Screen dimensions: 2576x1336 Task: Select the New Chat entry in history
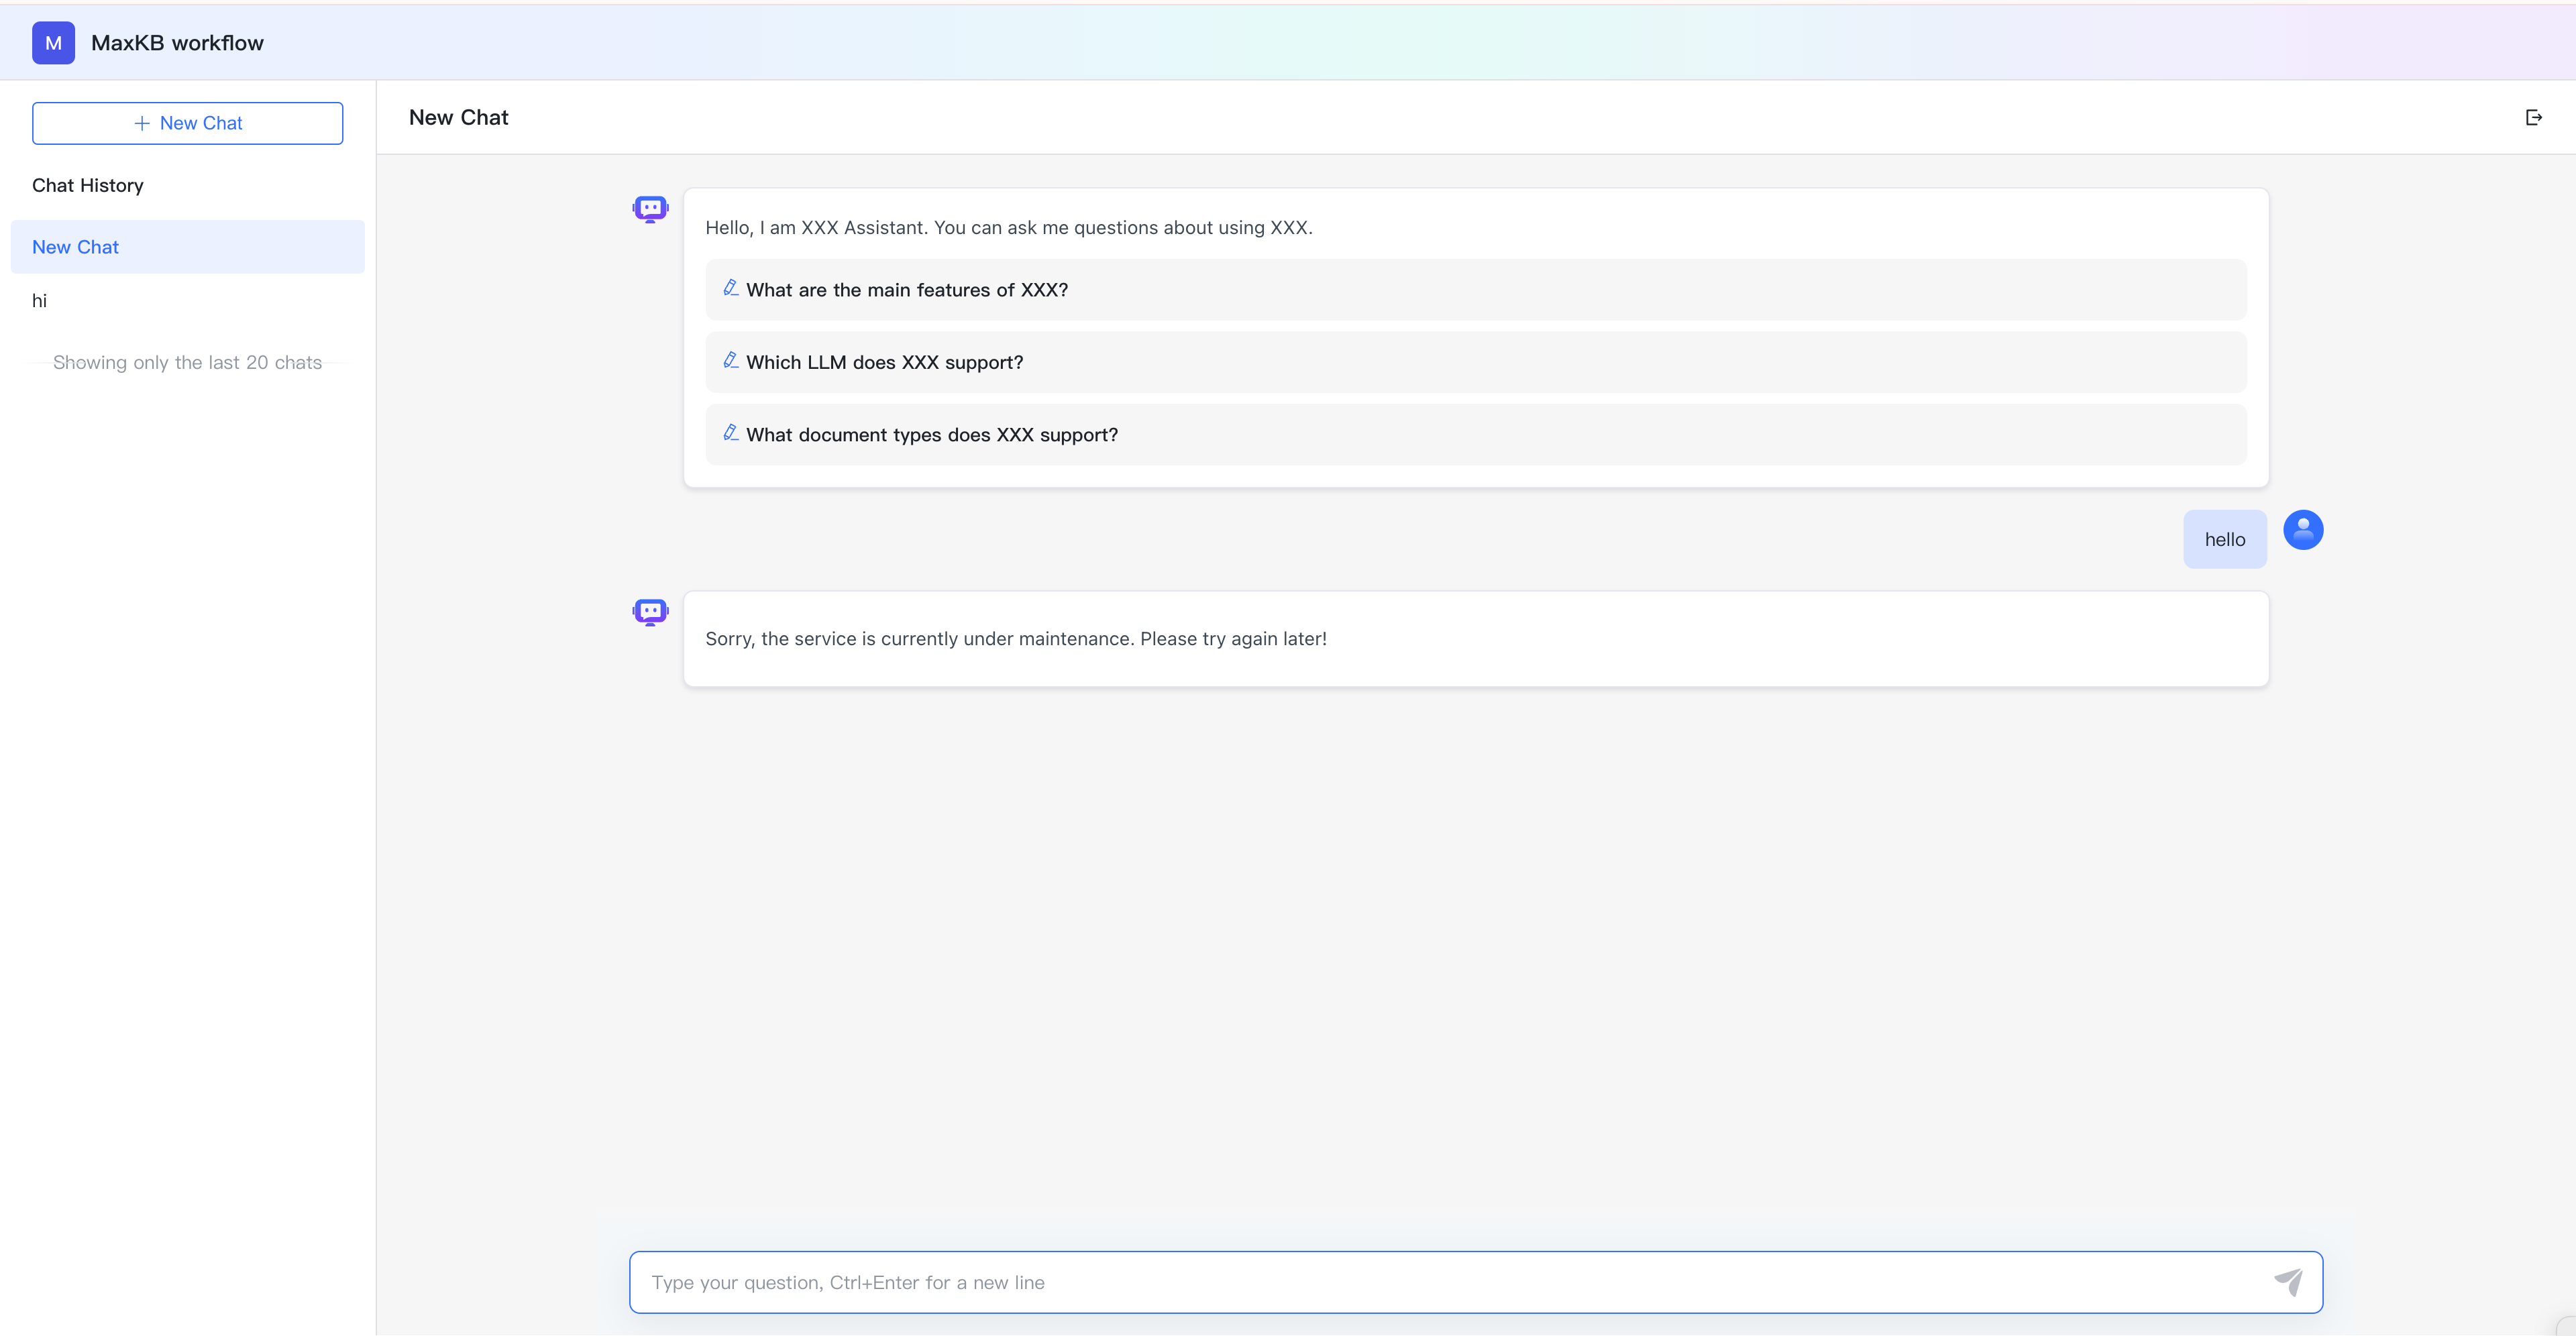point(187,247)
